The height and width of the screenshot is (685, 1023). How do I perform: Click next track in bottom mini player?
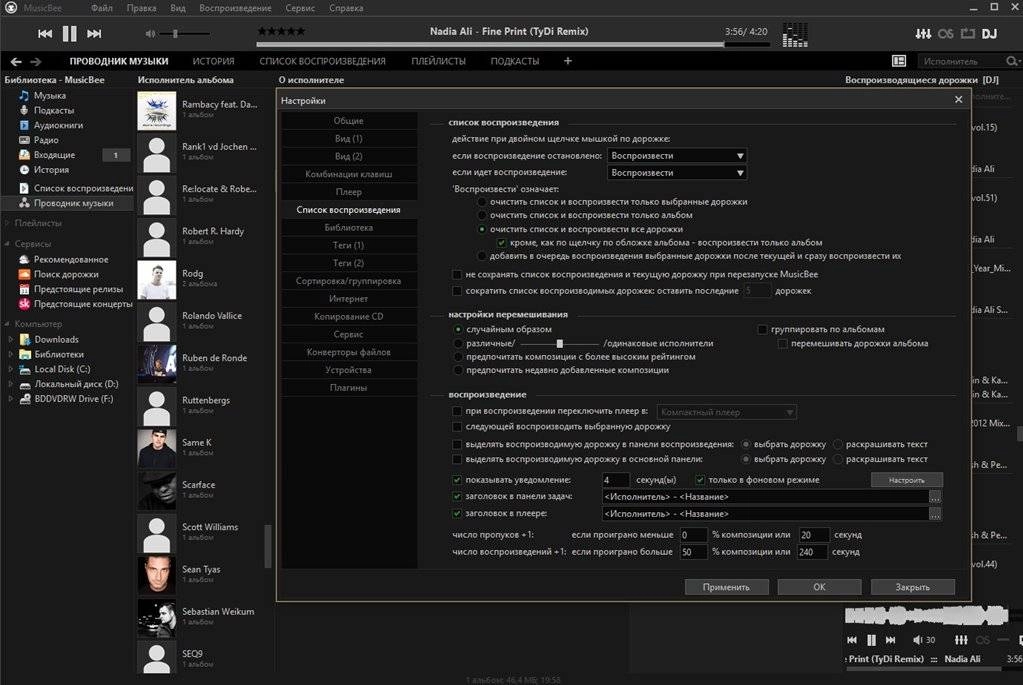coord(891,640)
